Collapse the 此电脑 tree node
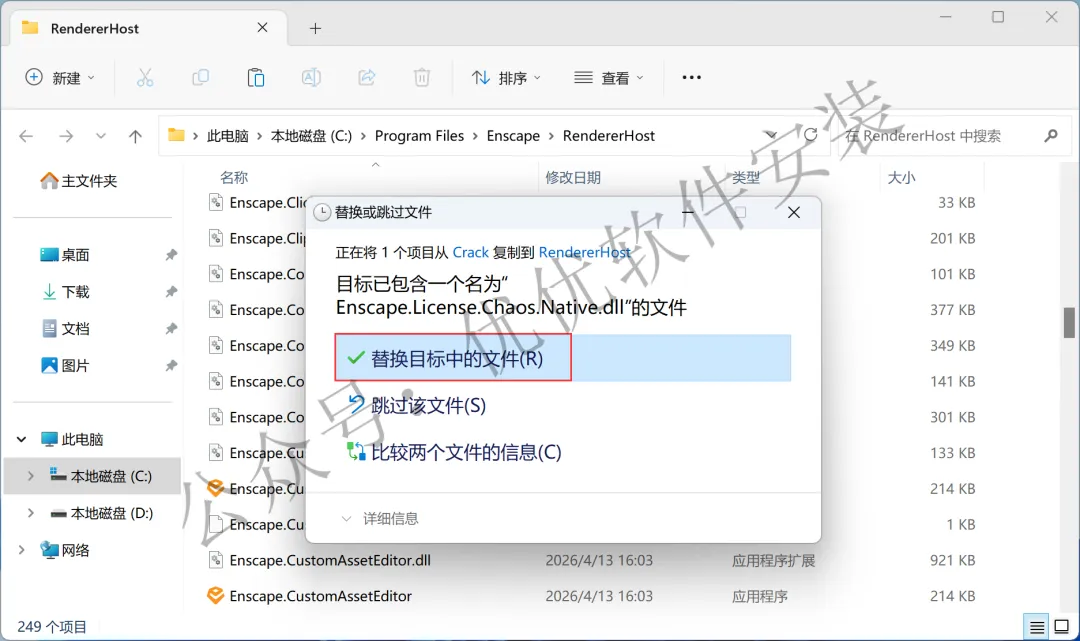Screen dimensions: 1080x641 tap(21, 439)
